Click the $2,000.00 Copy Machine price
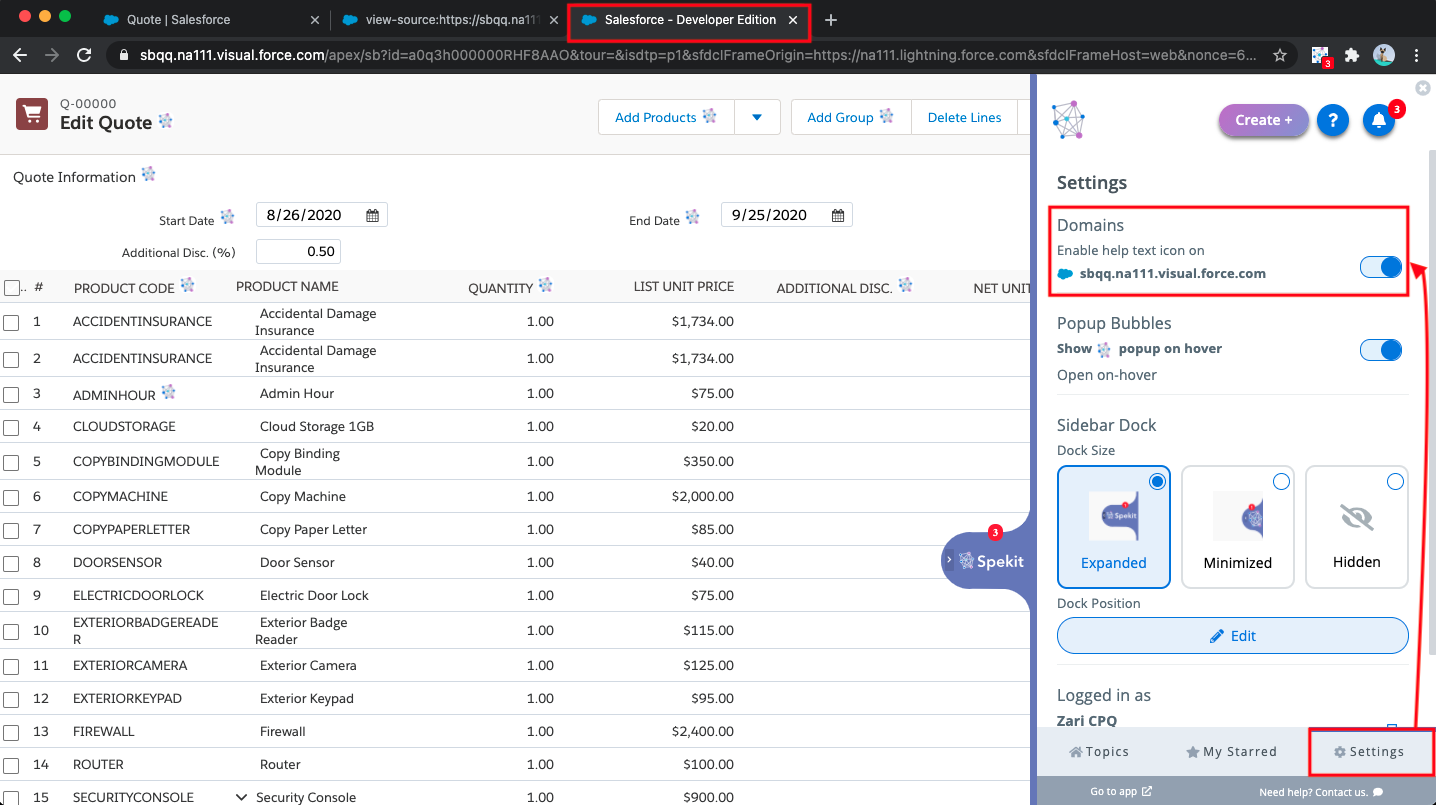Image resolution: width=1436 pixels, height=805 pixels. click(x=703, y=497)
